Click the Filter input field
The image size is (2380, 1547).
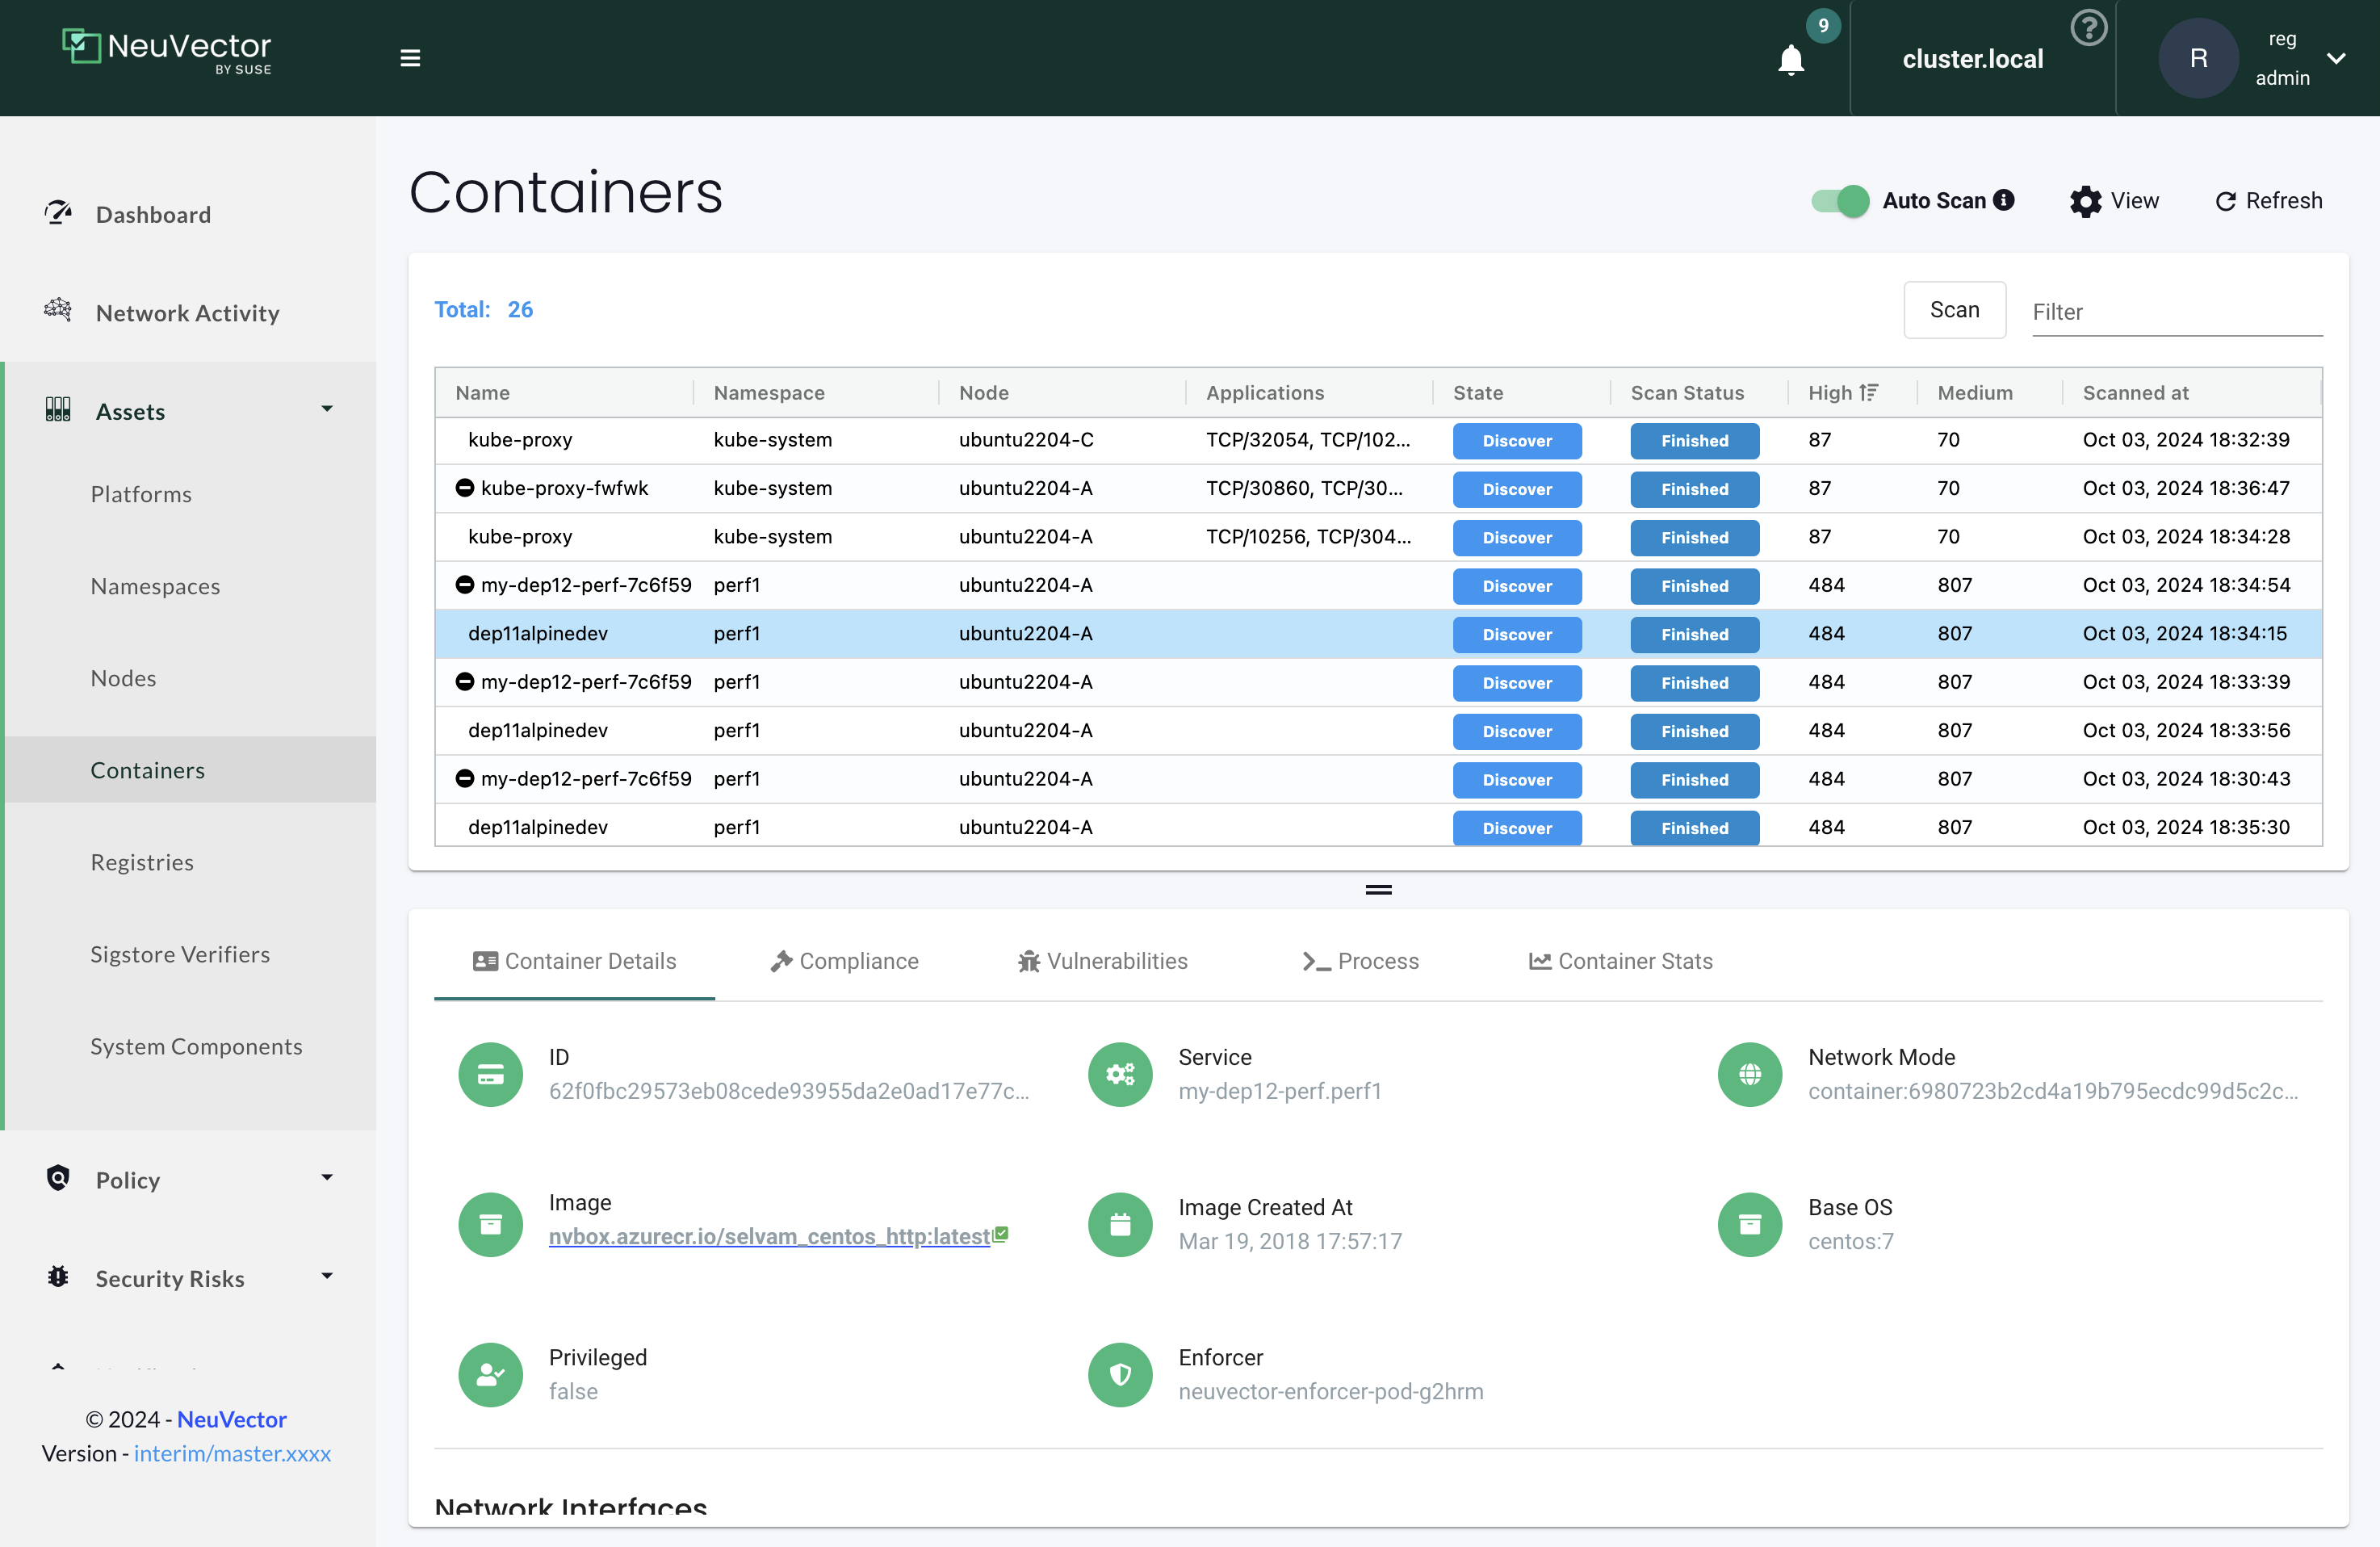tap(2176, 312)
